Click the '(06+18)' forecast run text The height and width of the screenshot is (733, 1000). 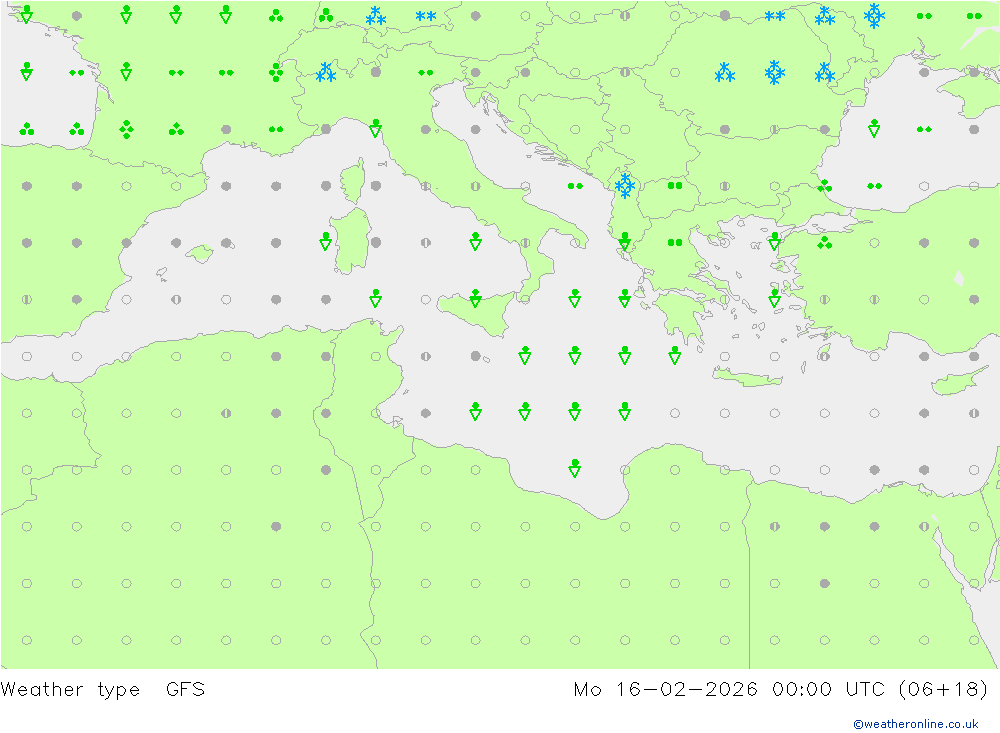(x=943, y=690)
